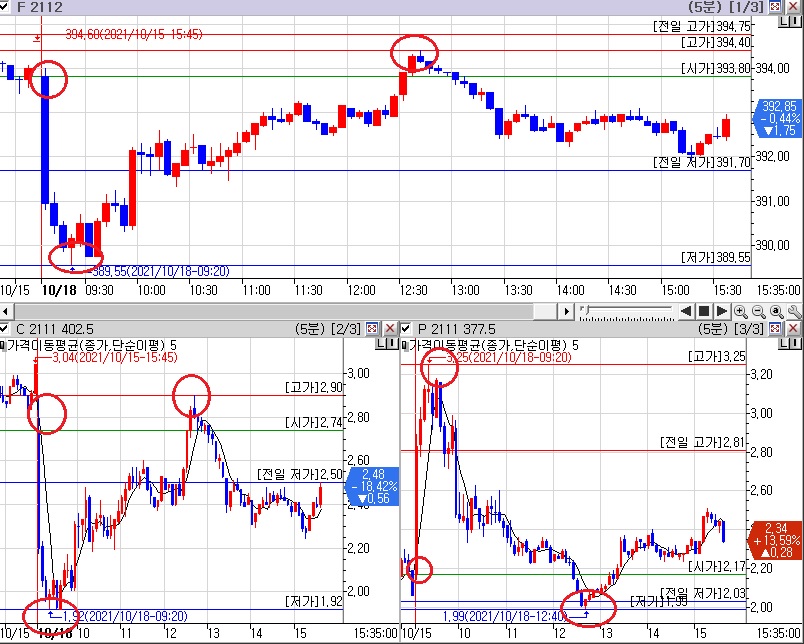This screenshot has height=644, width=804.
Task: Click the [시가]393.80 label
Action: tap(716, 68)
